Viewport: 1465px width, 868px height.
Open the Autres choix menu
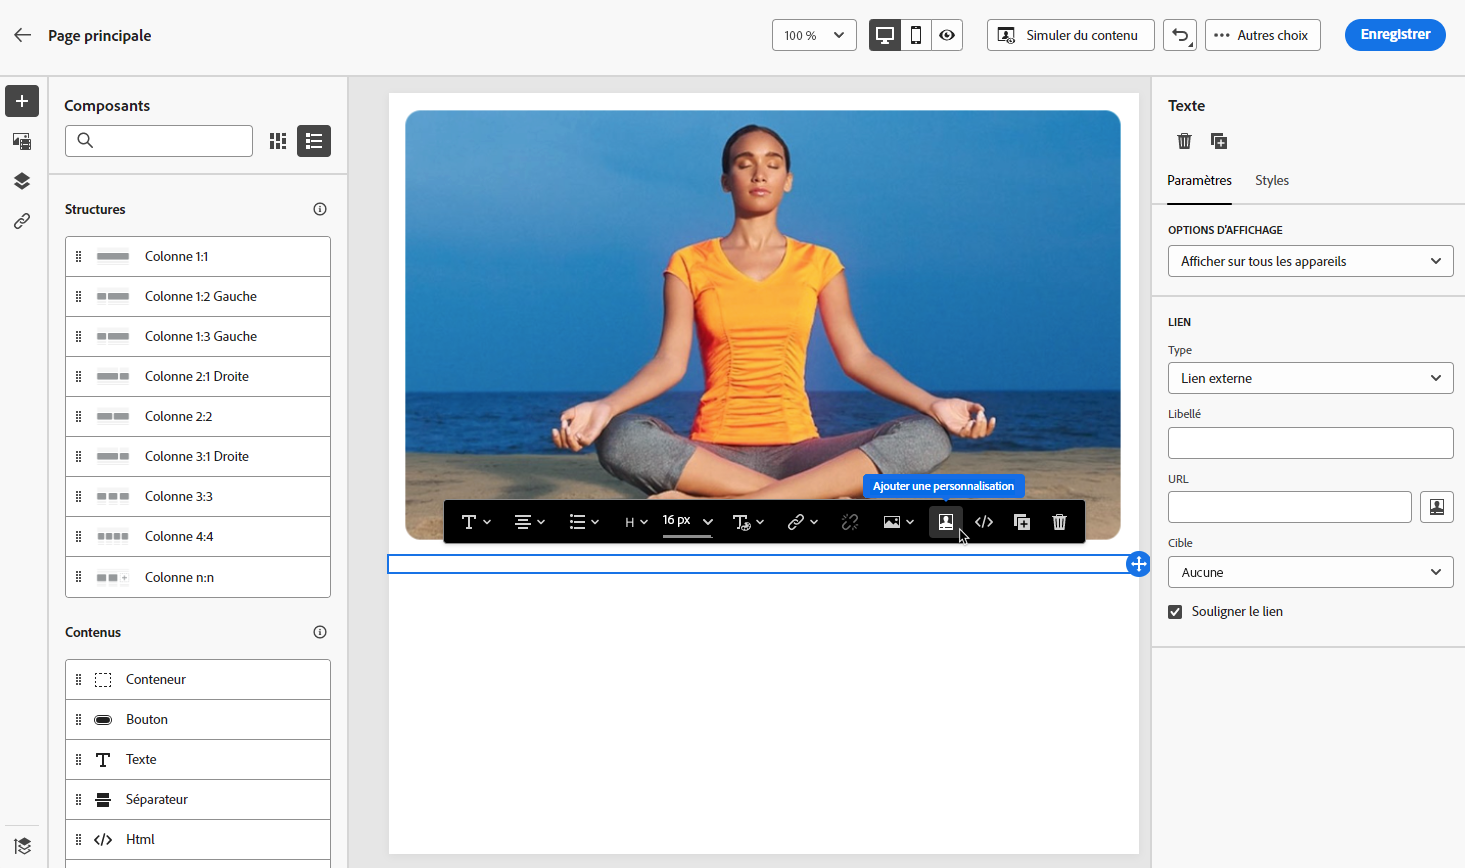[1263, 35]
